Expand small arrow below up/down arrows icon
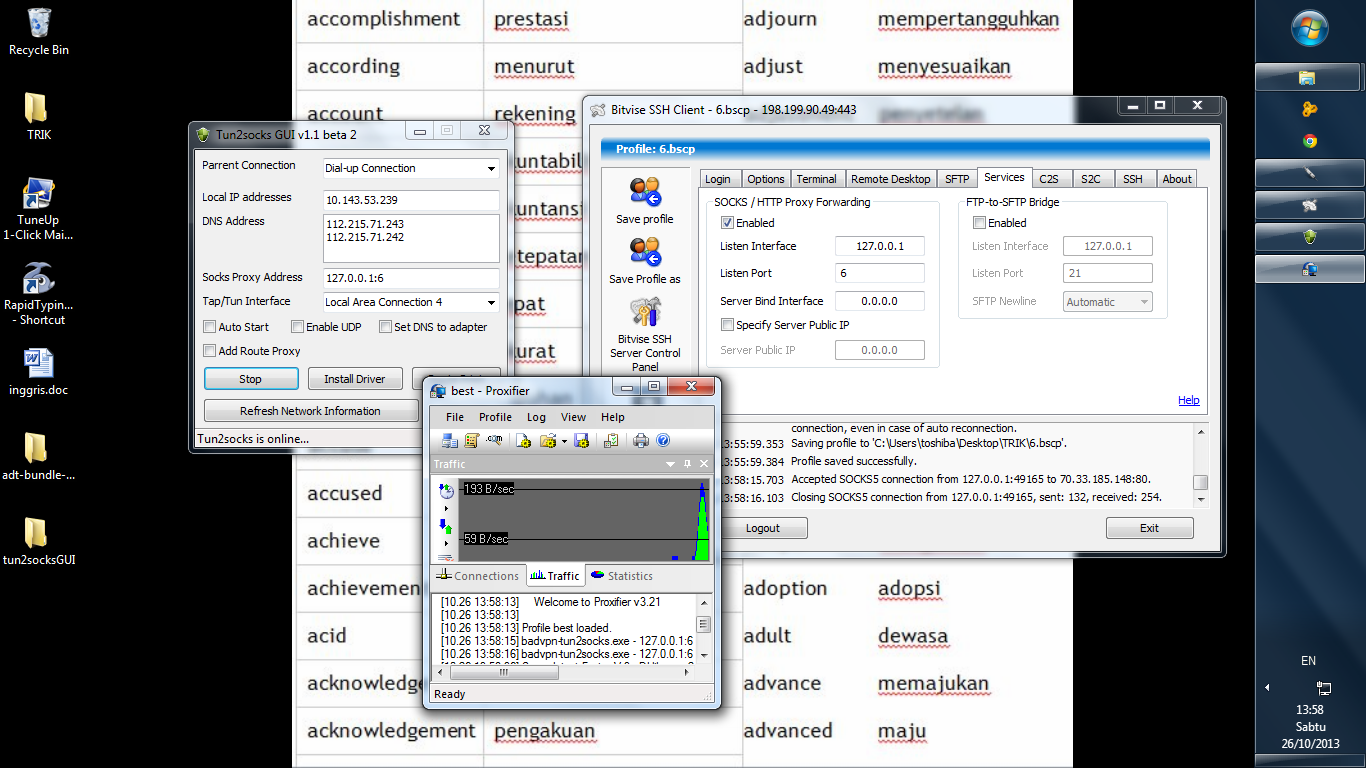This screenshot has width=1366, height=768. 446,543
